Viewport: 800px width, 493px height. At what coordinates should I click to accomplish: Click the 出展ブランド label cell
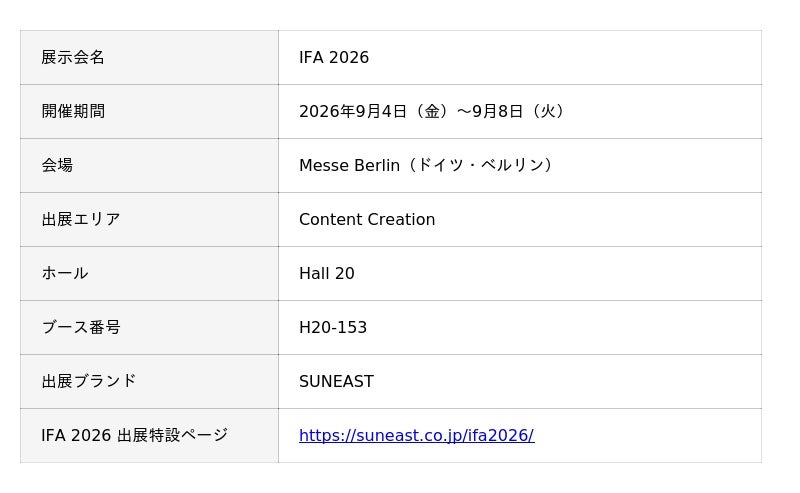[x=149, y=382]
